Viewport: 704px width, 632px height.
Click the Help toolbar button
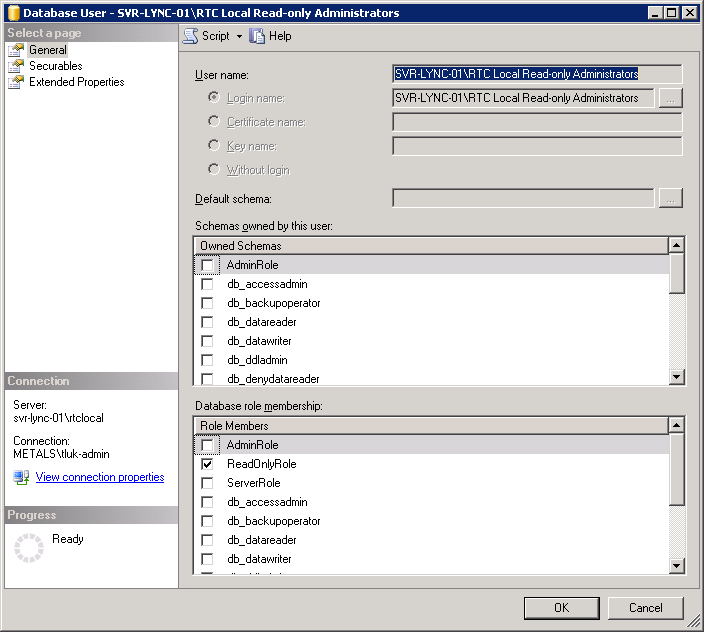(270, 36)
